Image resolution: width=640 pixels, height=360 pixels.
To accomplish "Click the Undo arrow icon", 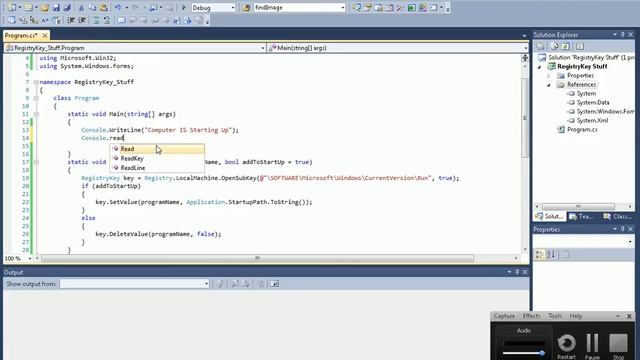I will pos(118,7).
